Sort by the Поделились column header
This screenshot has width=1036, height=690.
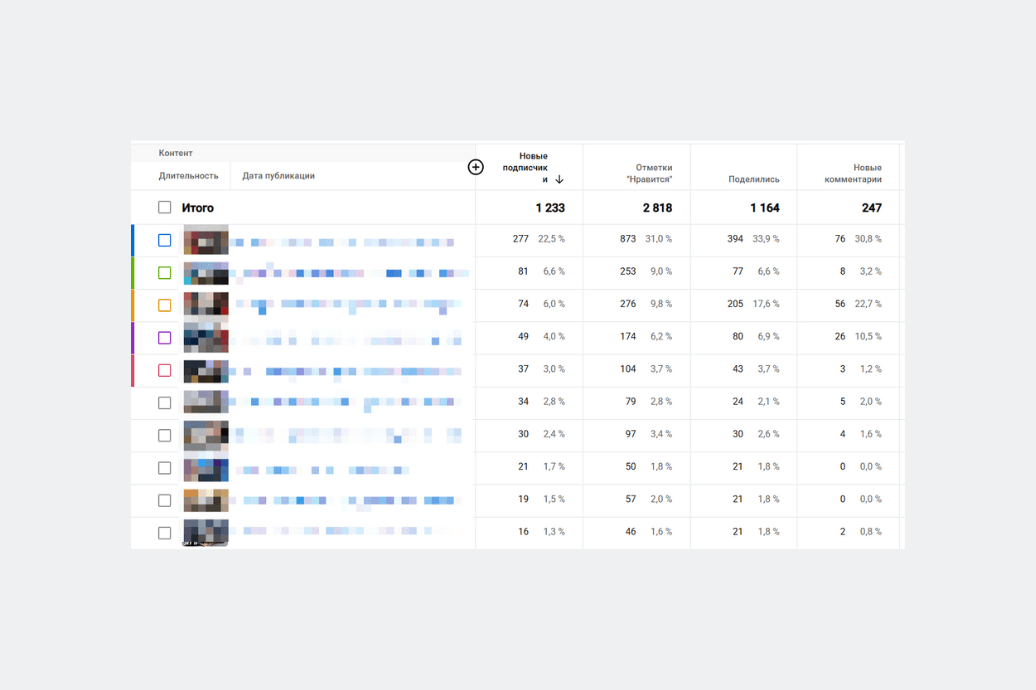tap(754, 180)
